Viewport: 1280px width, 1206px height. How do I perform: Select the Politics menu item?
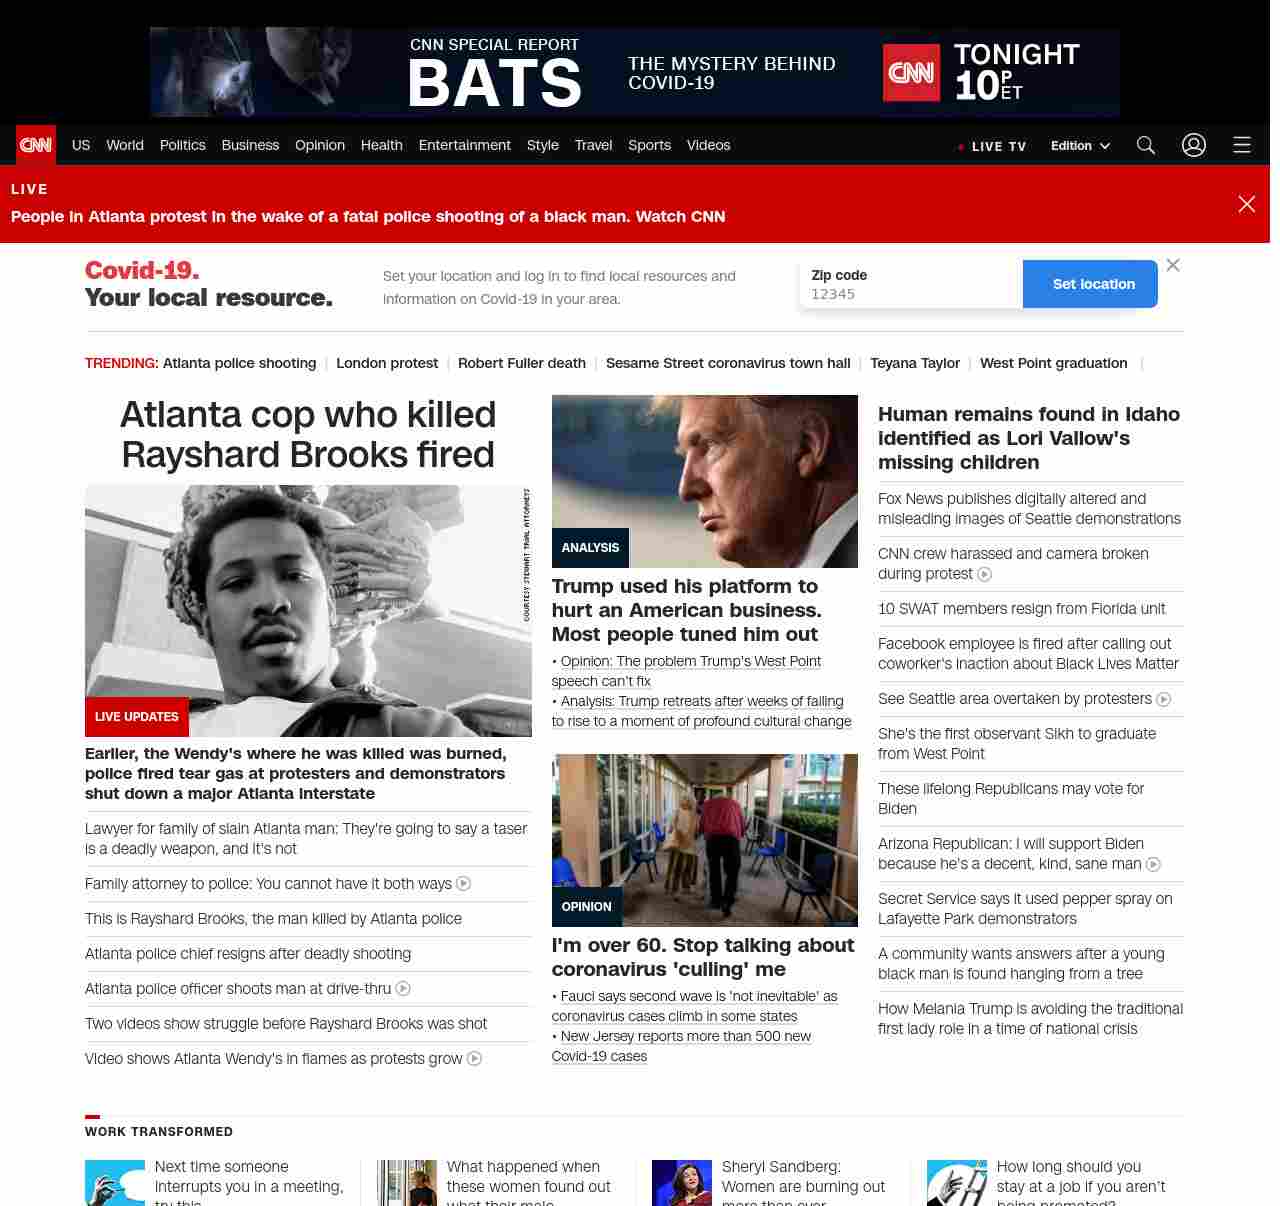[182, 145]
